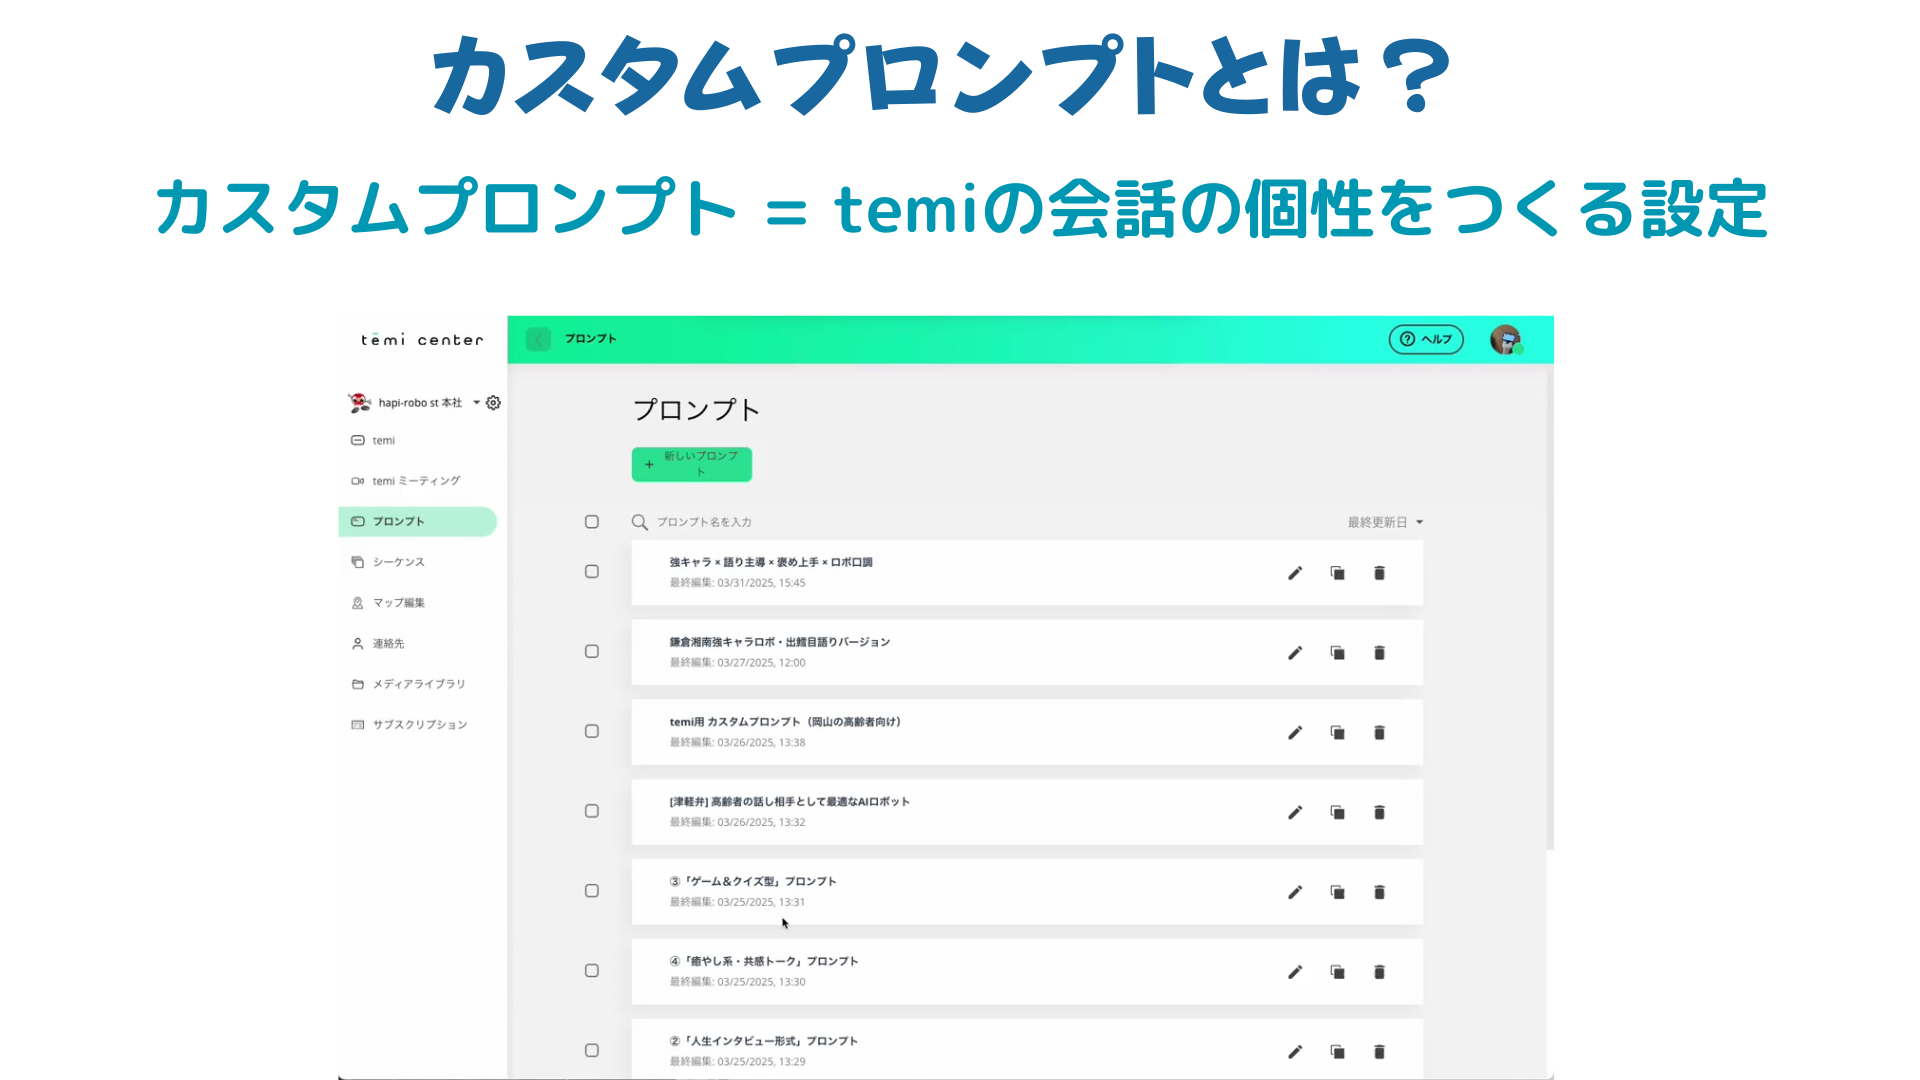This screenshot has height=1080, width=1920.
Task: Duplicate the ②「人生インタビュー形式」prompt
Action: pos(1337,1052)
